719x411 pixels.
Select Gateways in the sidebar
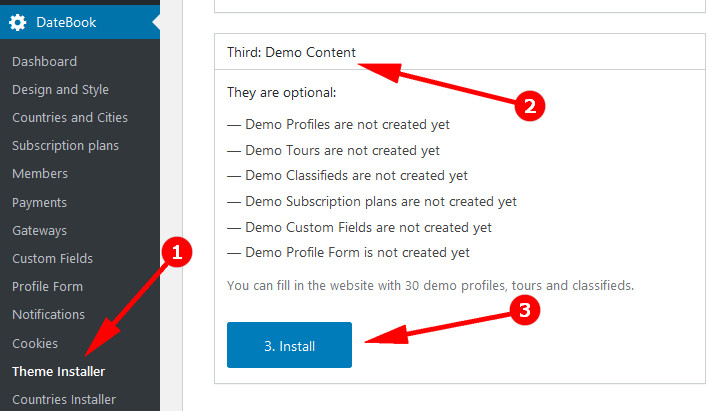click(x=40, y=230)
